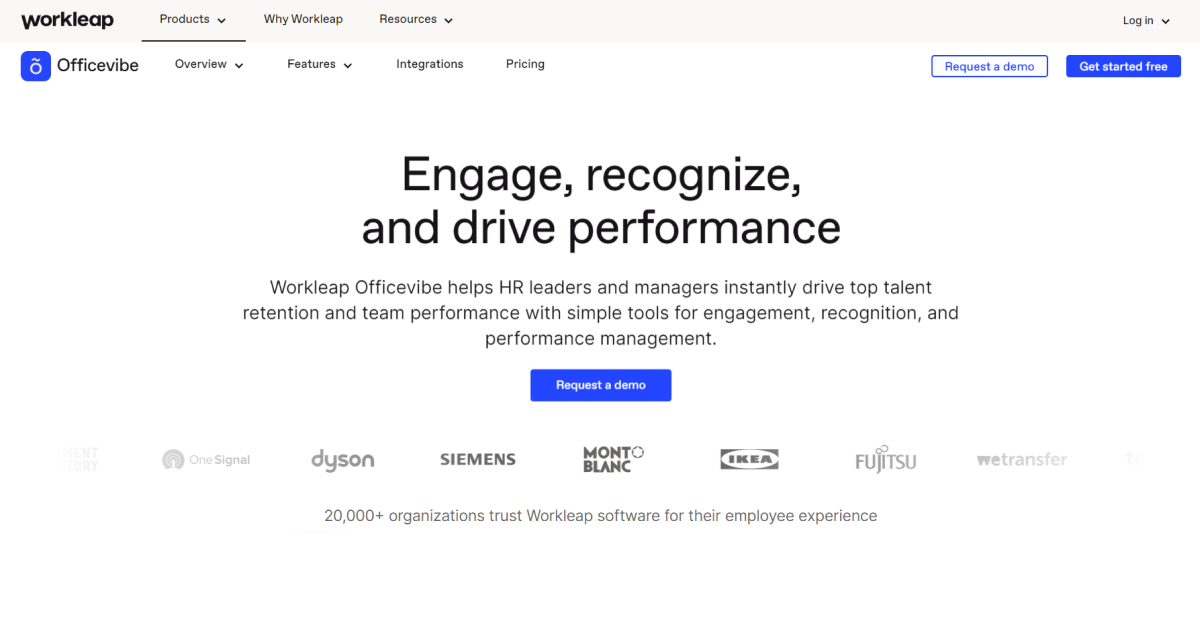Click the Officevibe blue logo icon

pyautogui.click(x=36, y=66)
